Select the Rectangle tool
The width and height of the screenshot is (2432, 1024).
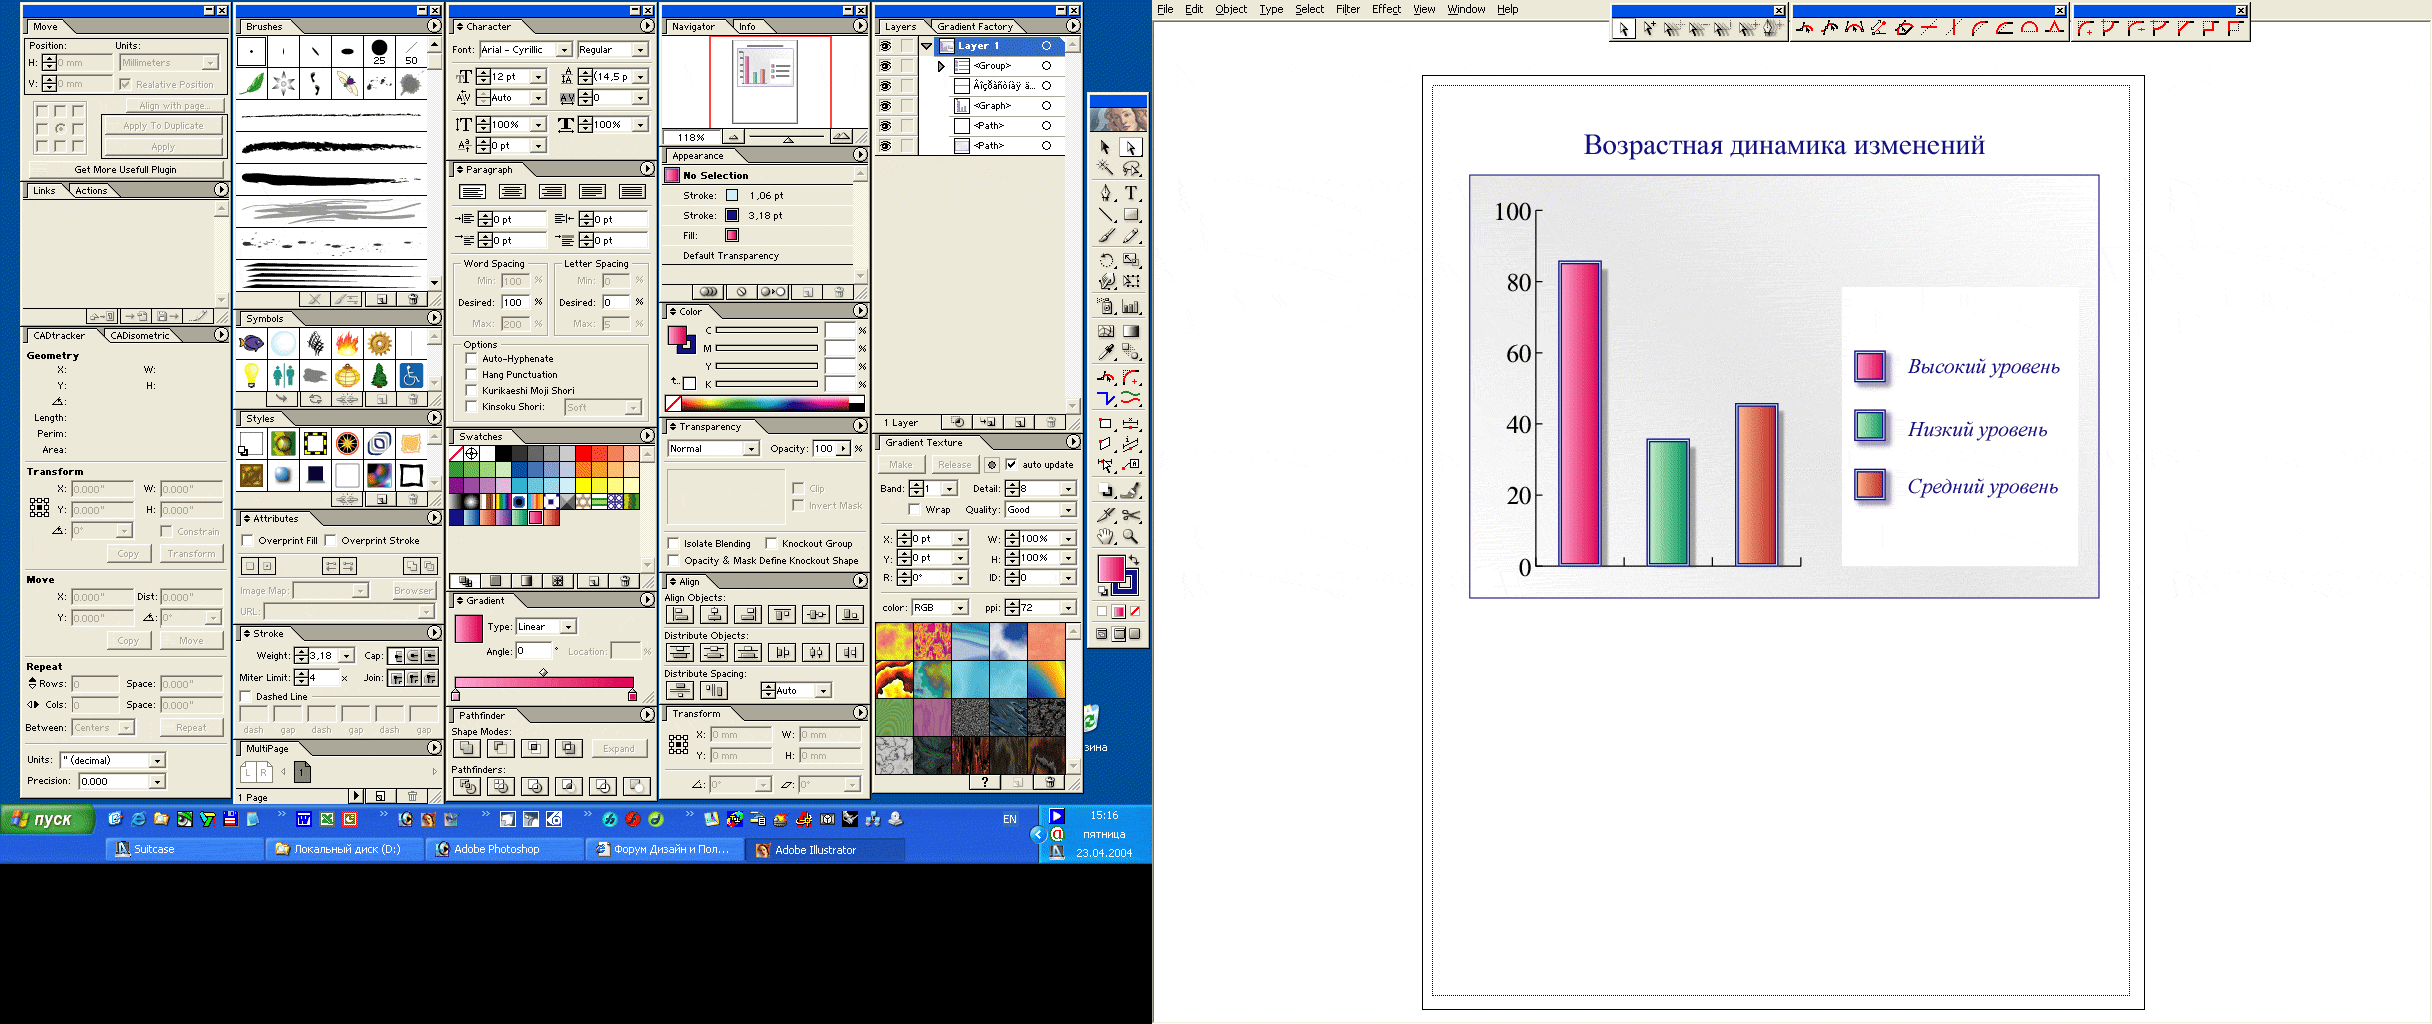(x=1131, y=214)
